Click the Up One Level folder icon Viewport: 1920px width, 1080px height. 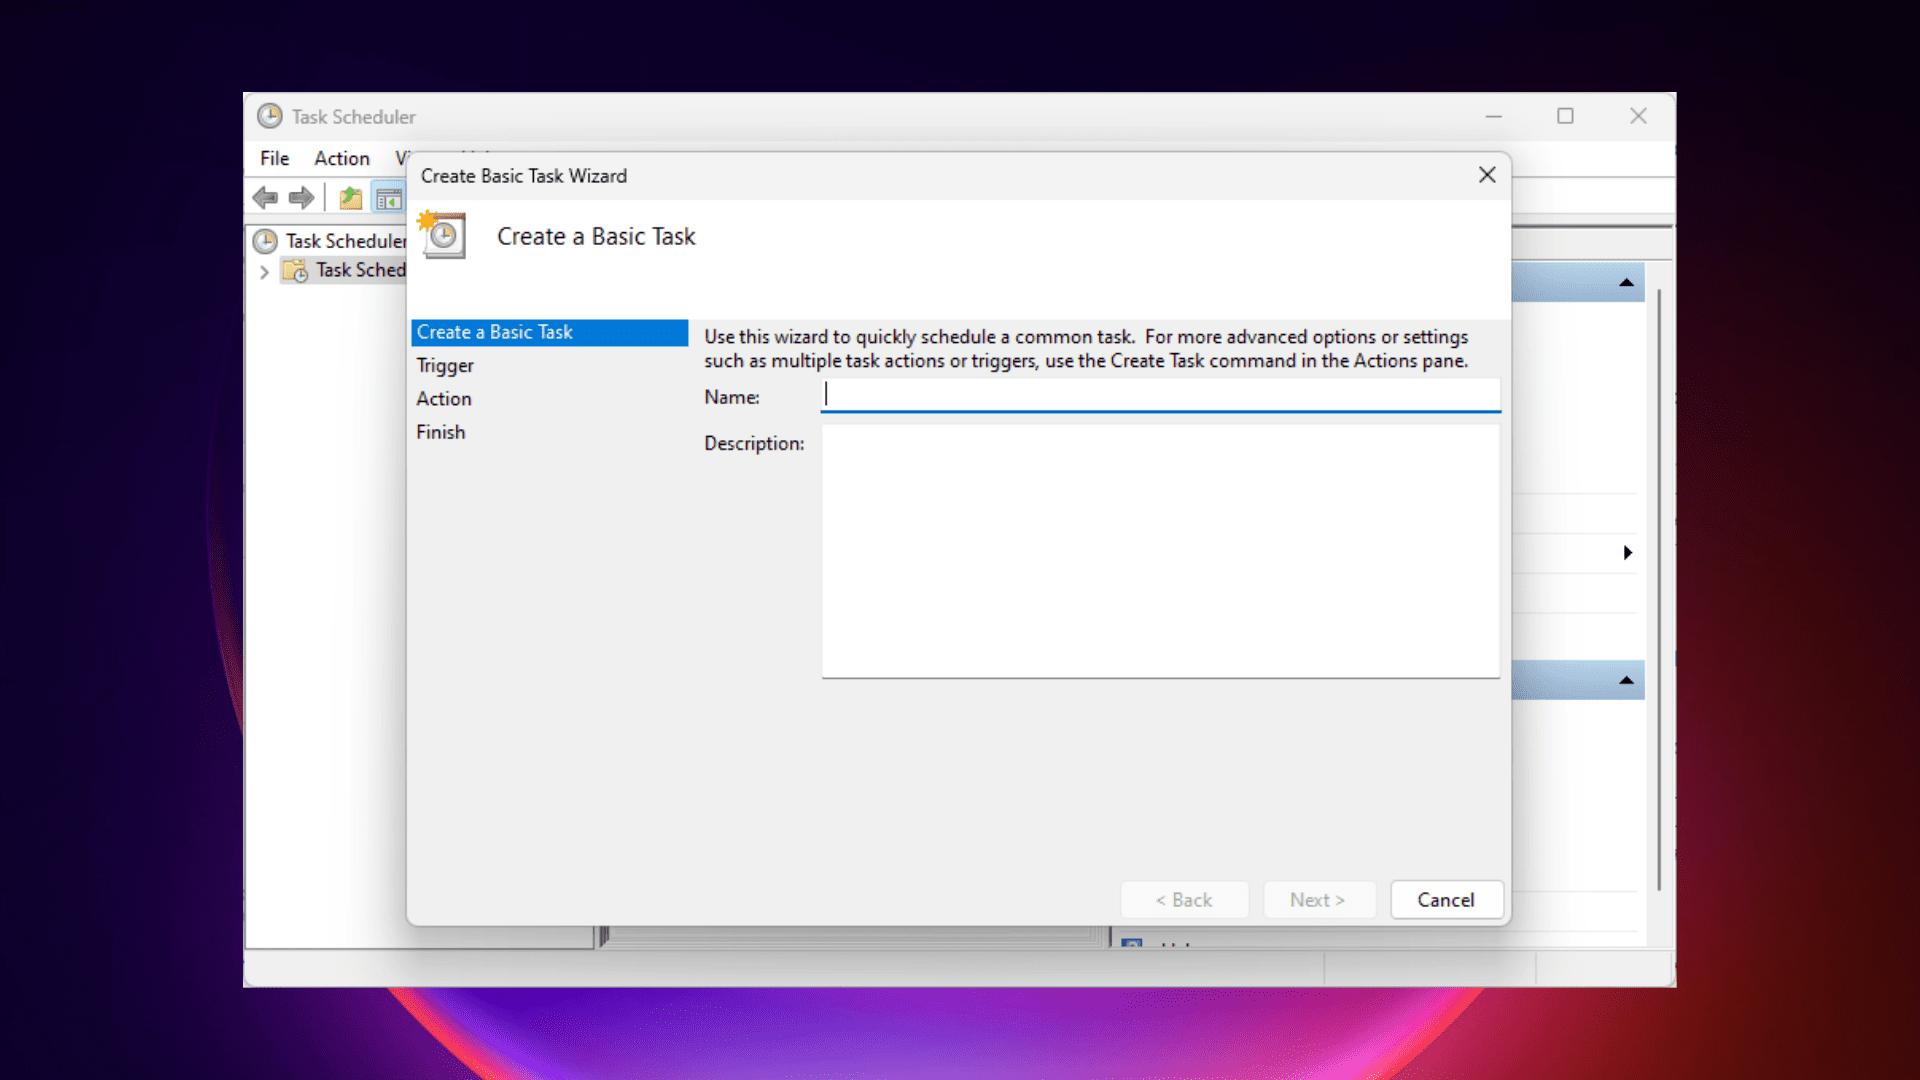click(350, 198)
